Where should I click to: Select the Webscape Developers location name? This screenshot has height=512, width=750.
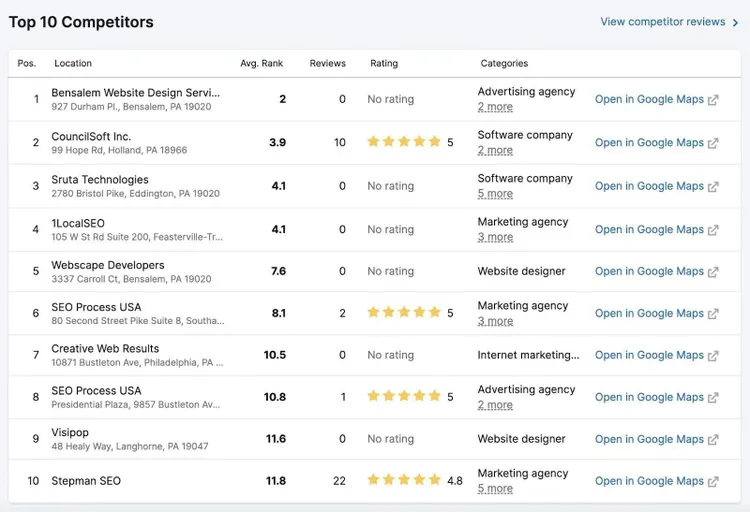[x=108, y=265]
